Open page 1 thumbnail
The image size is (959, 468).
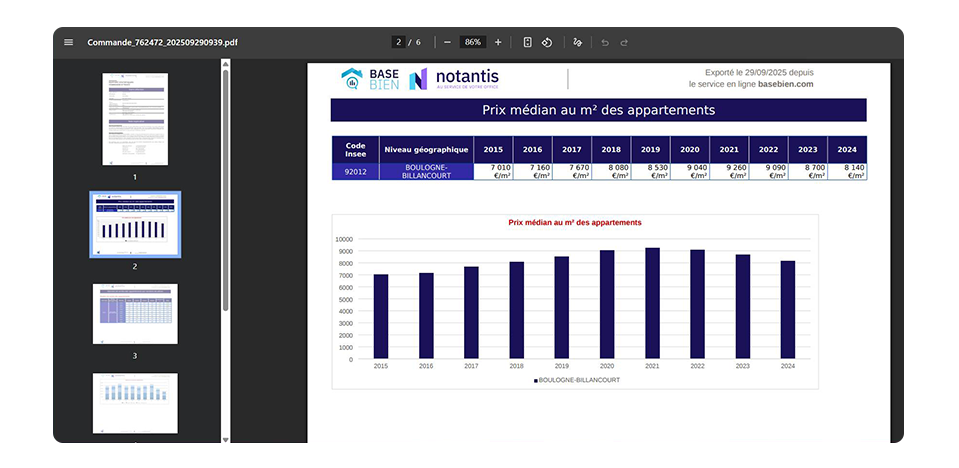[x=135, y=119]
